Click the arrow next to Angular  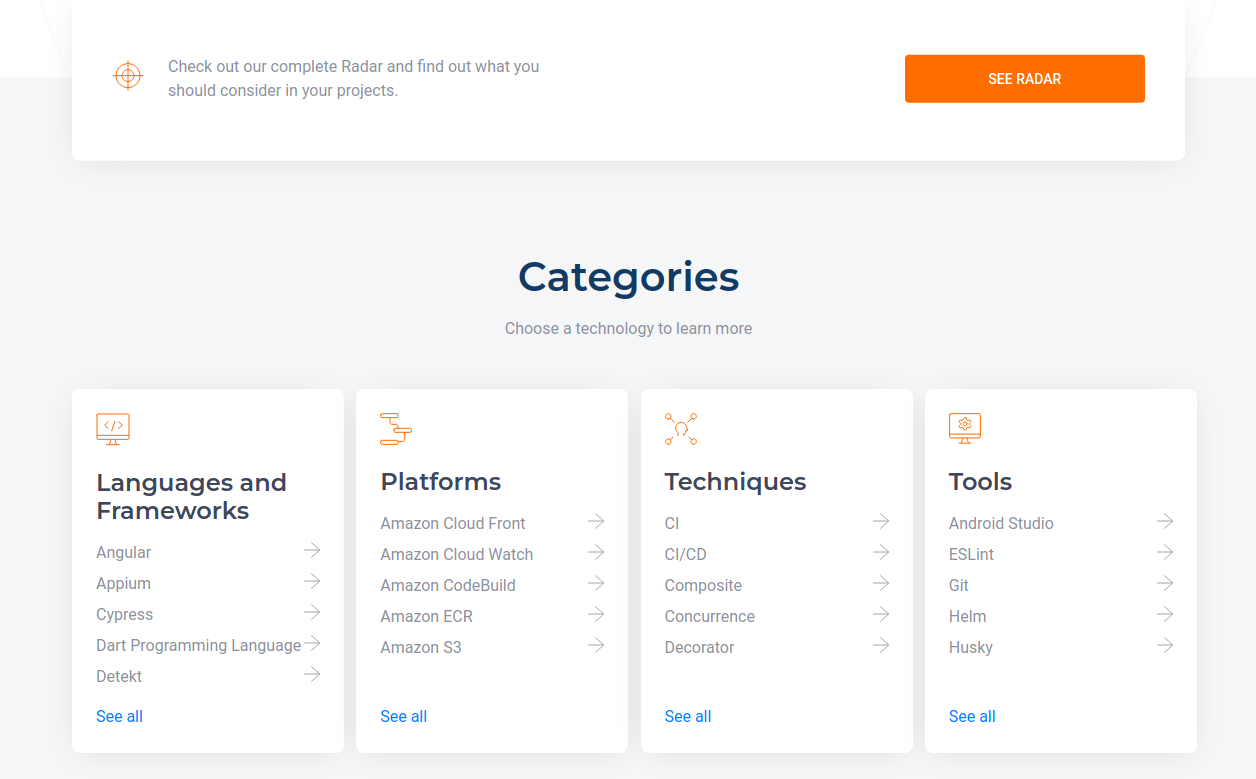point(312,550)
